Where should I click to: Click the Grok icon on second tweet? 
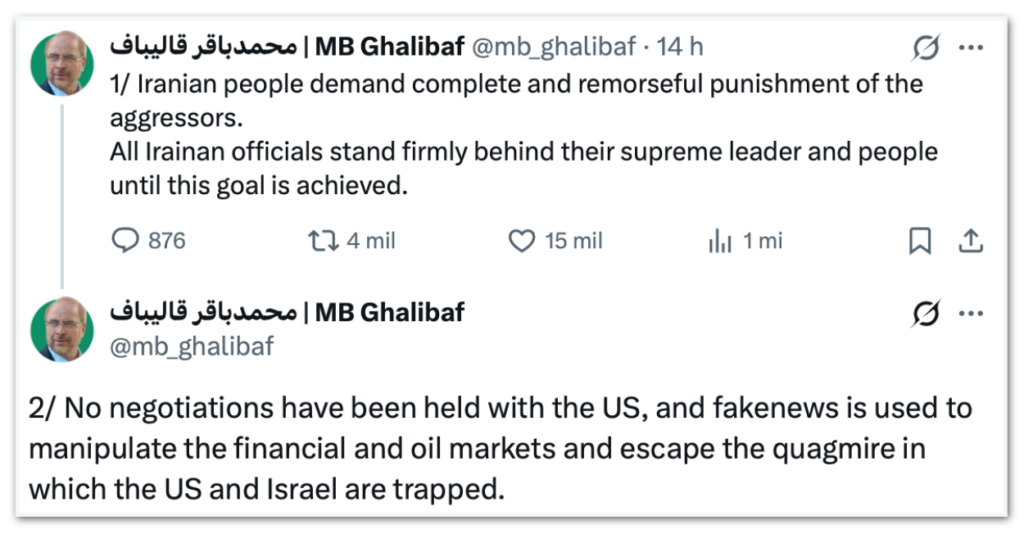pyautogui.click(x=926, y=313)
